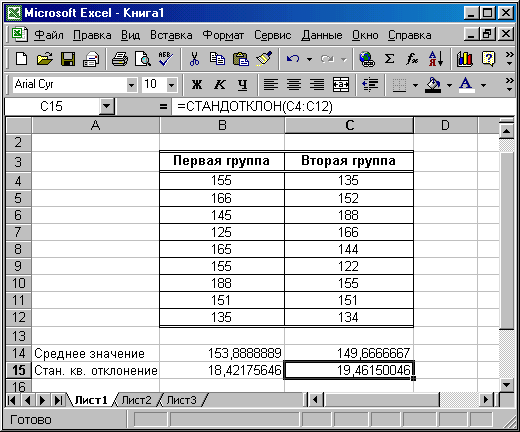Open a file using the folder icon
The image size is (520, 432).
45,59
